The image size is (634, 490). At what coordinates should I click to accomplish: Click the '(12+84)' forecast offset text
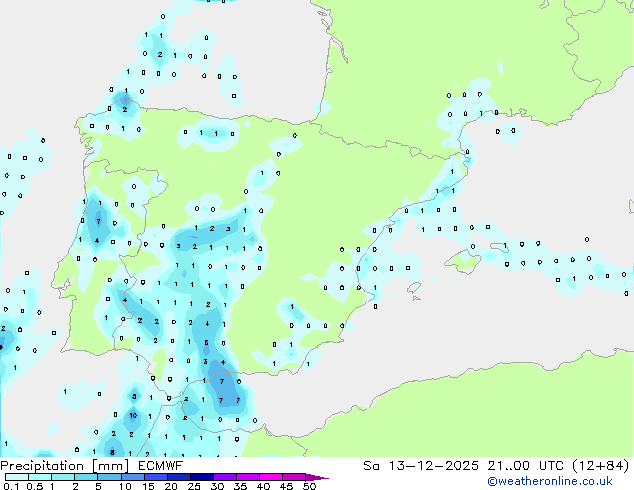(x=600, y=466)
